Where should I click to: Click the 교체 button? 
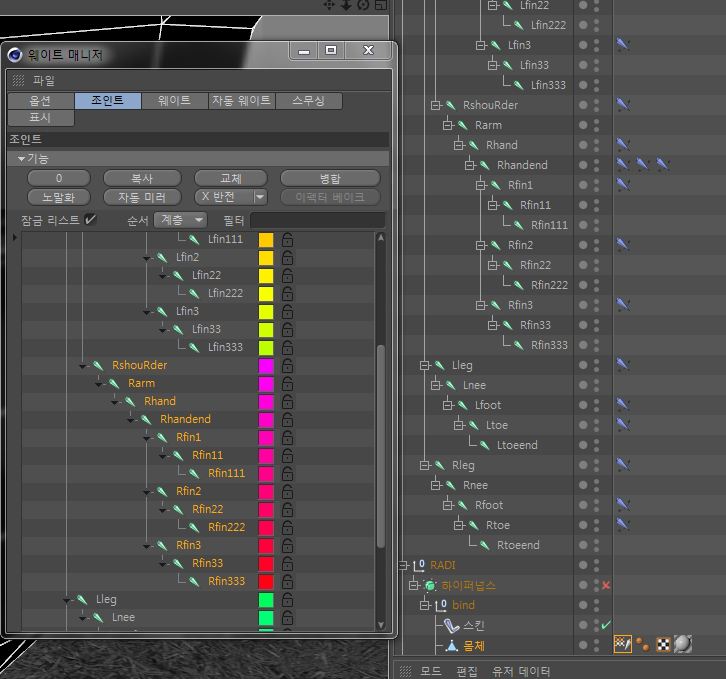coord(231,178)
